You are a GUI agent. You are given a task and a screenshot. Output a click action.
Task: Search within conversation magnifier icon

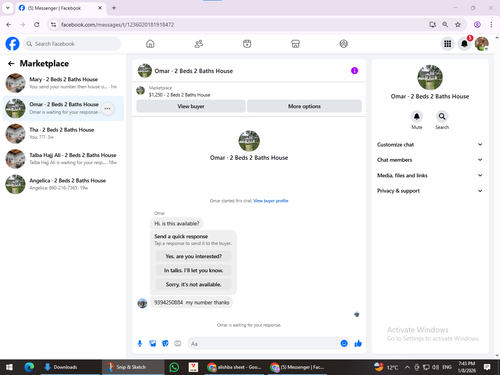tap(442, 116)
